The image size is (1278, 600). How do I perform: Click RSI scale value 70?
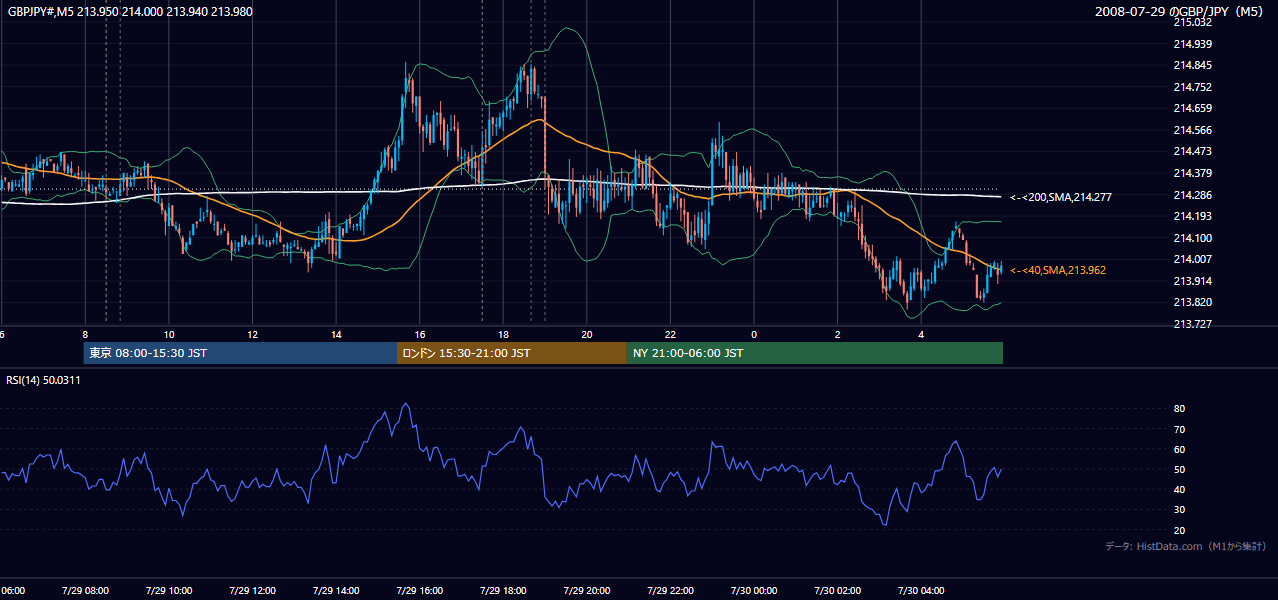1179,429
